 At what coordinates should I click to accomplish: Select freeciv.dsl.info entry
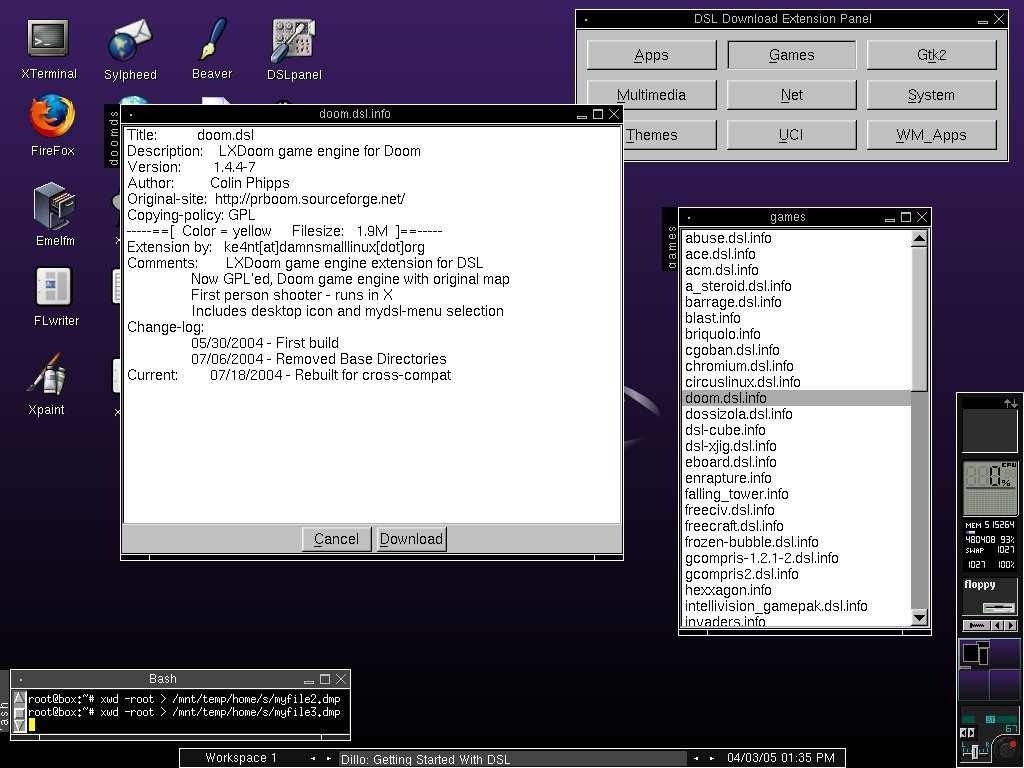click(795, 510)
